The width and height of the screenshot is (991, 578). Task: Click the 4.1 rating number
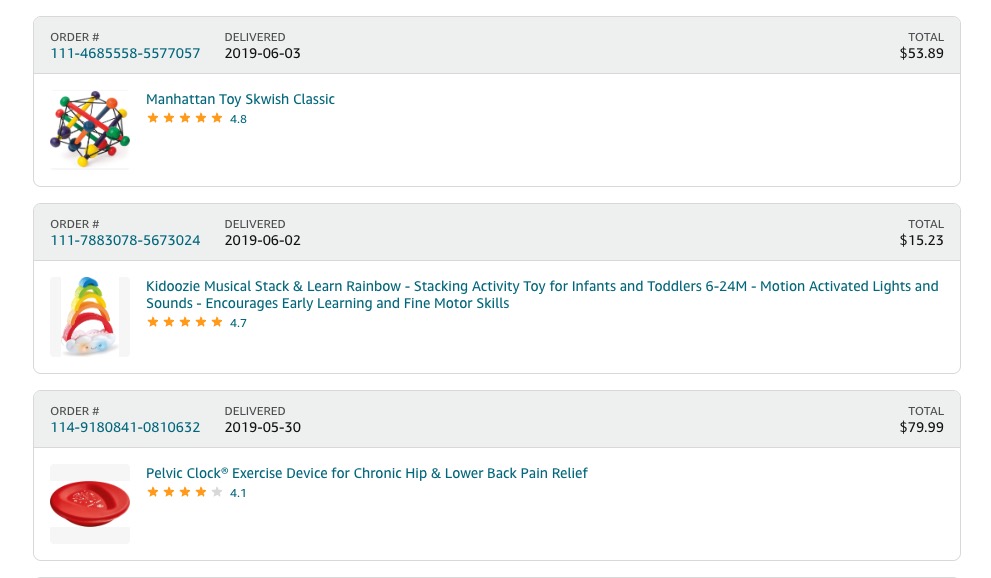238,493
